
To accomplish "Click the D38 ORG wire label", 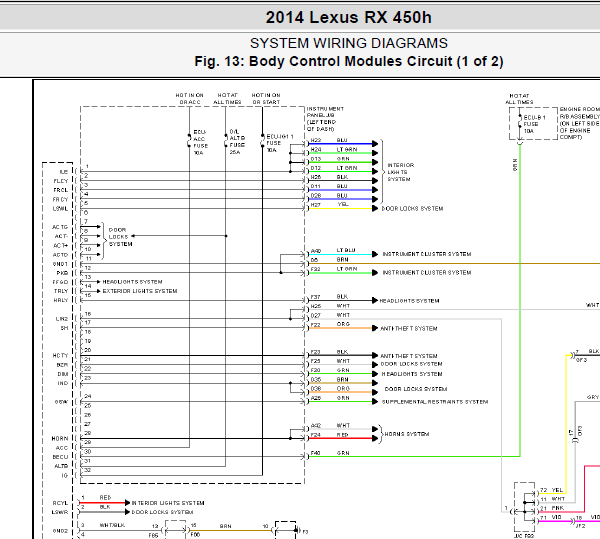I will coord(330,388).
